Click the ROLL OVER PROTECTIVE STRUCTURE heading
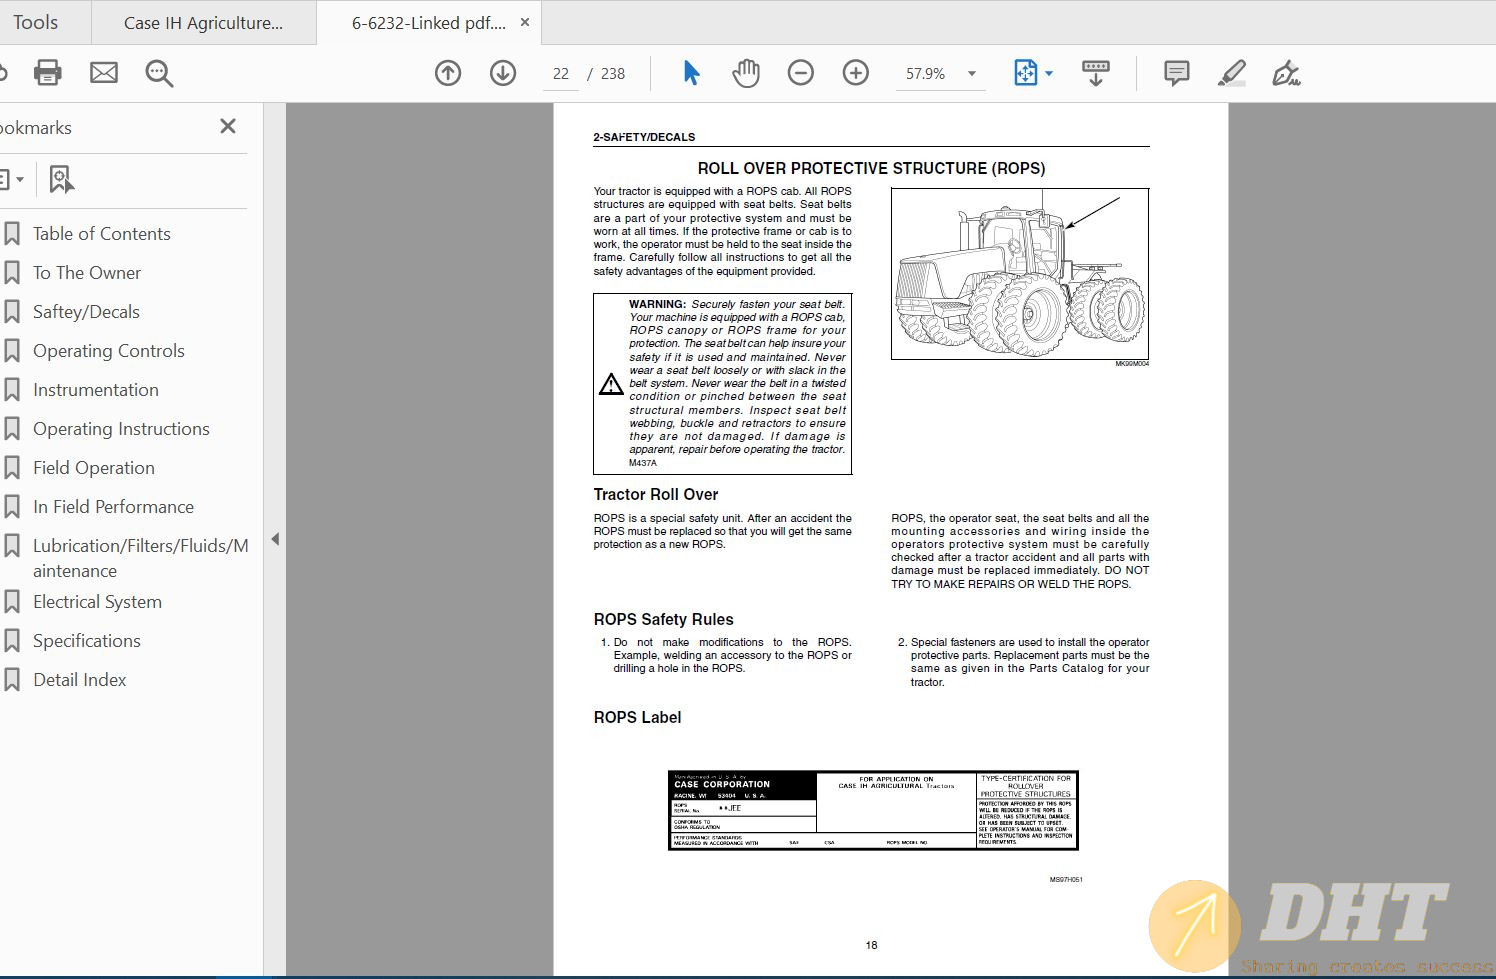The width and height of the screenshot is (1496, 979). click(871, 168)
